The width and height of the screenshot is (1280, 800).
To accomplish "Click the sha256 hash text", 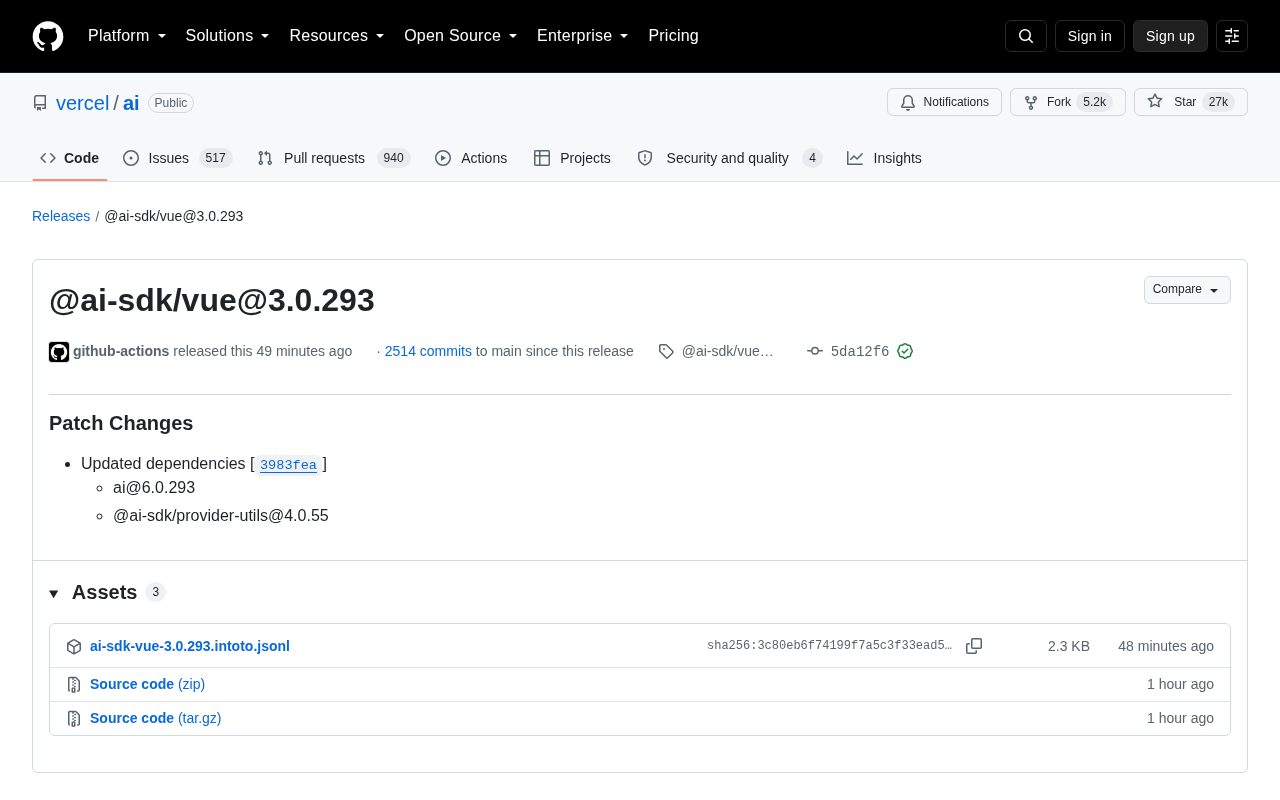I will [830, 646].
